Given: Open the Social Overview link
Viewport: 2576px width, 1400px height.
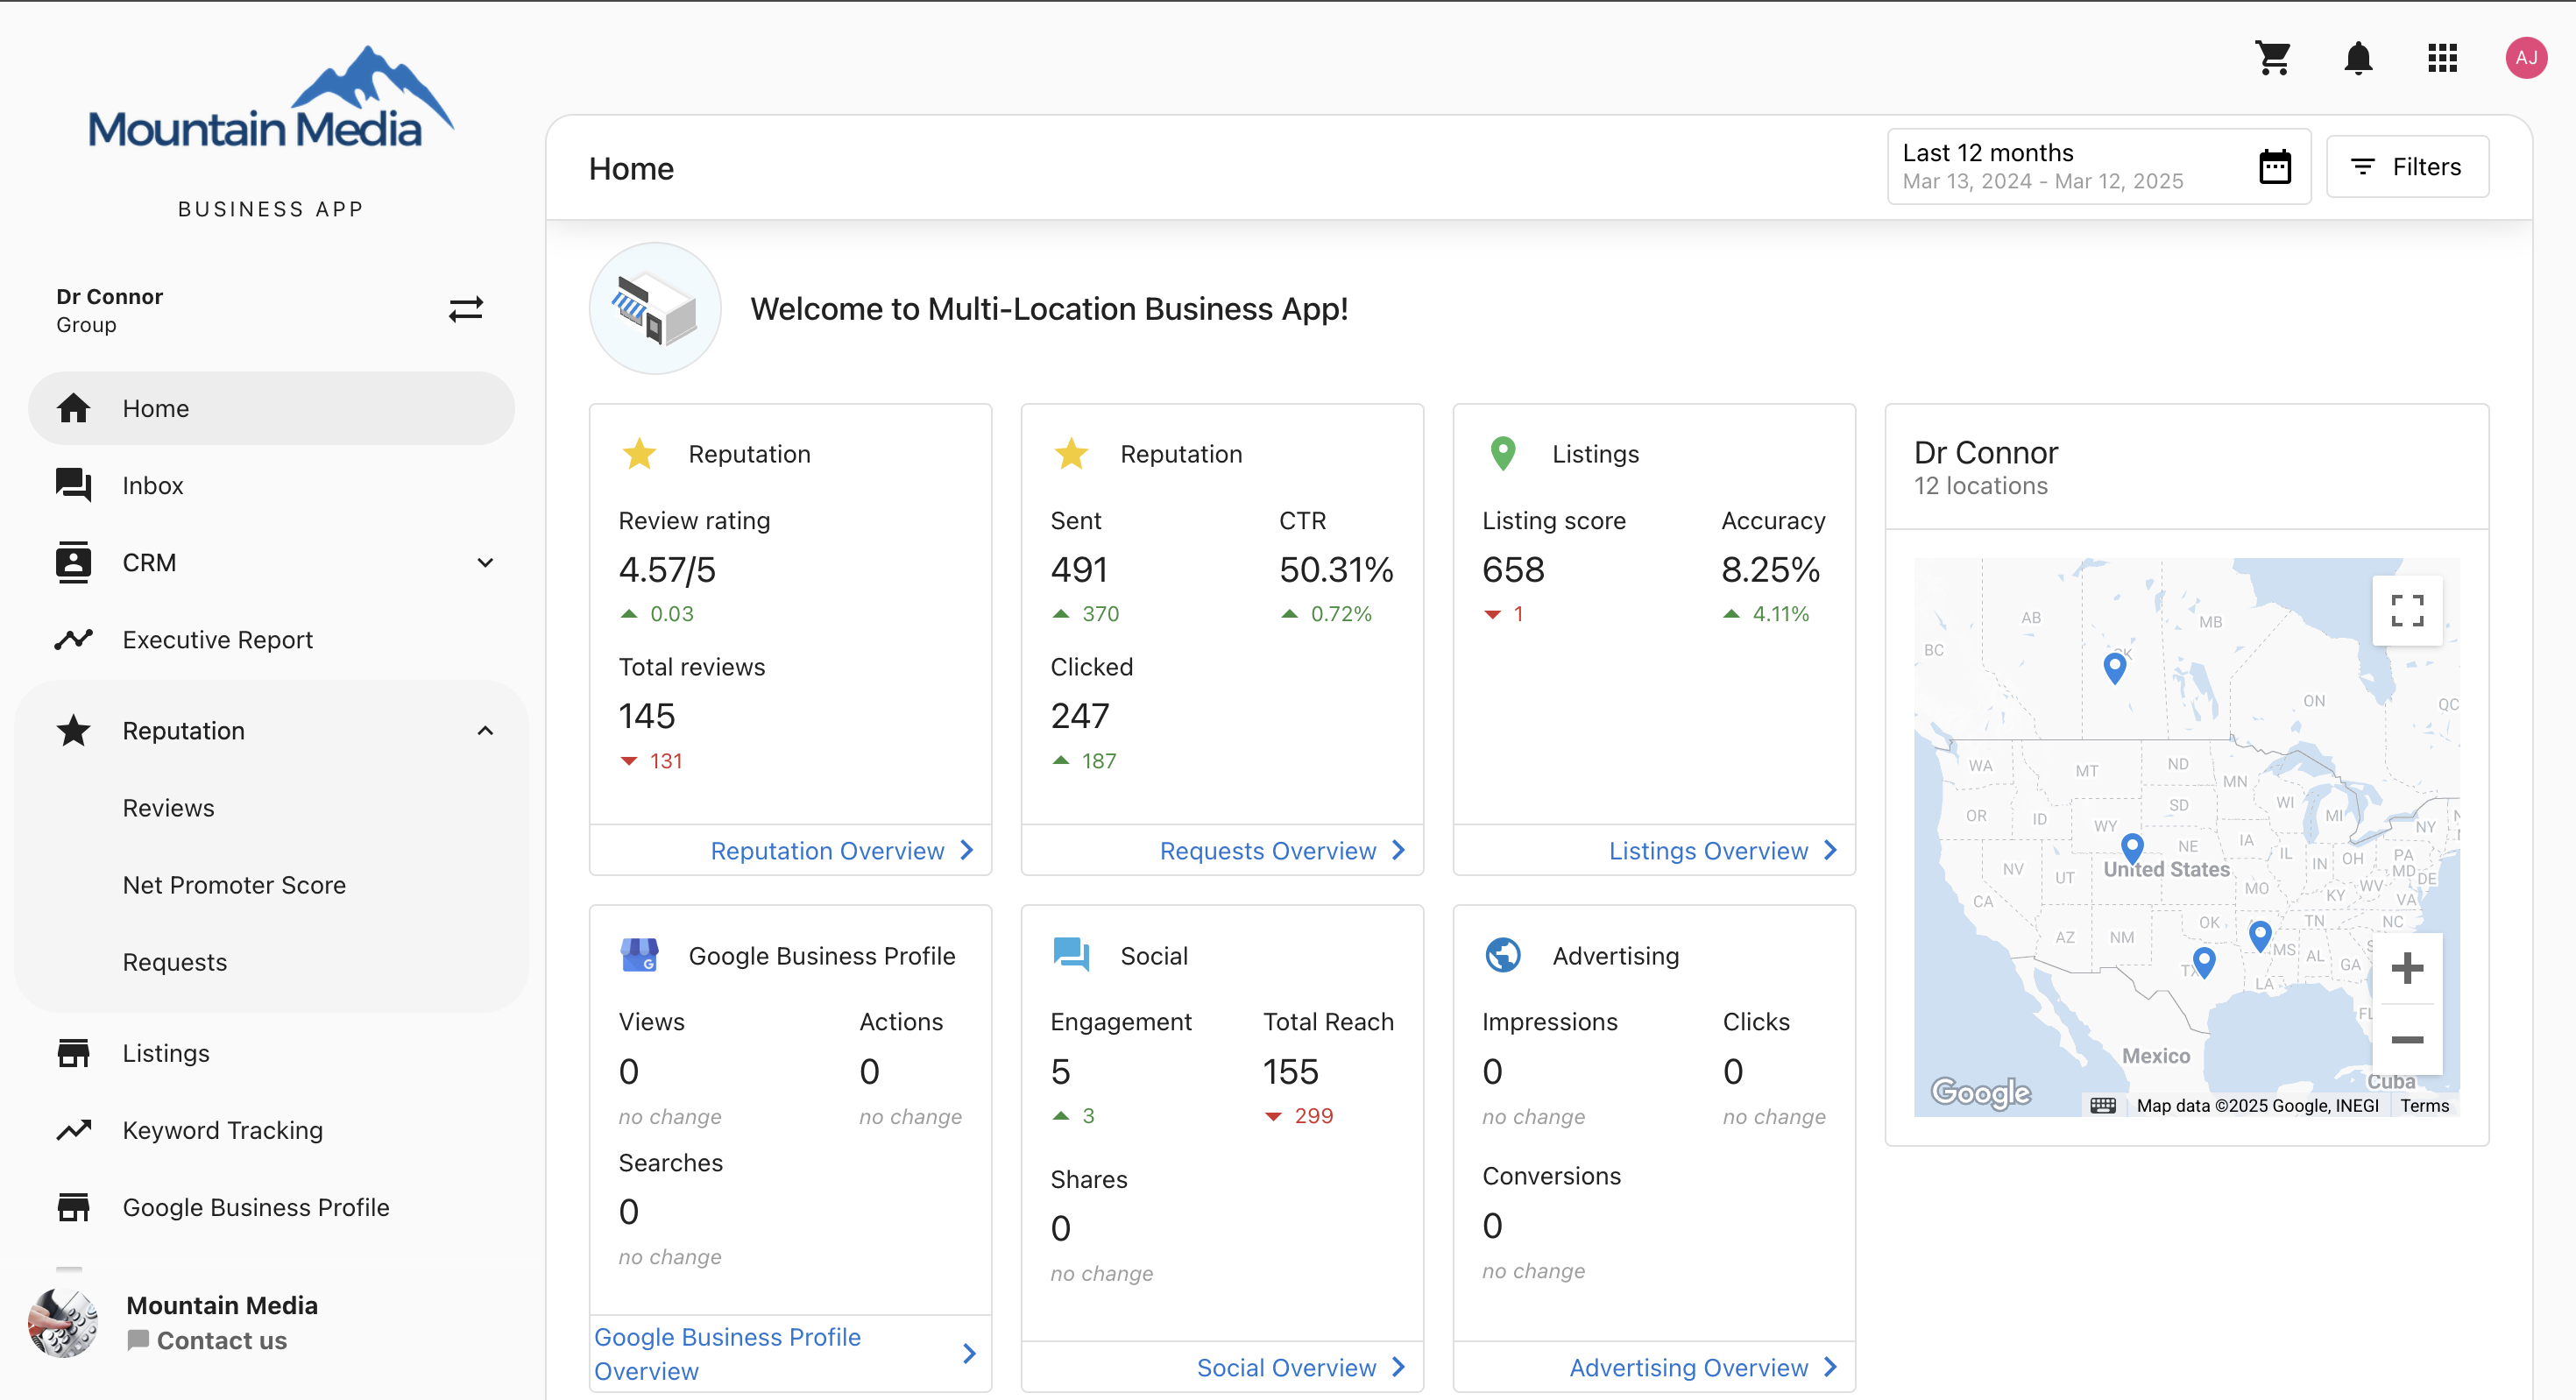Looking at the screenshot, I should pos(1286,1368).
